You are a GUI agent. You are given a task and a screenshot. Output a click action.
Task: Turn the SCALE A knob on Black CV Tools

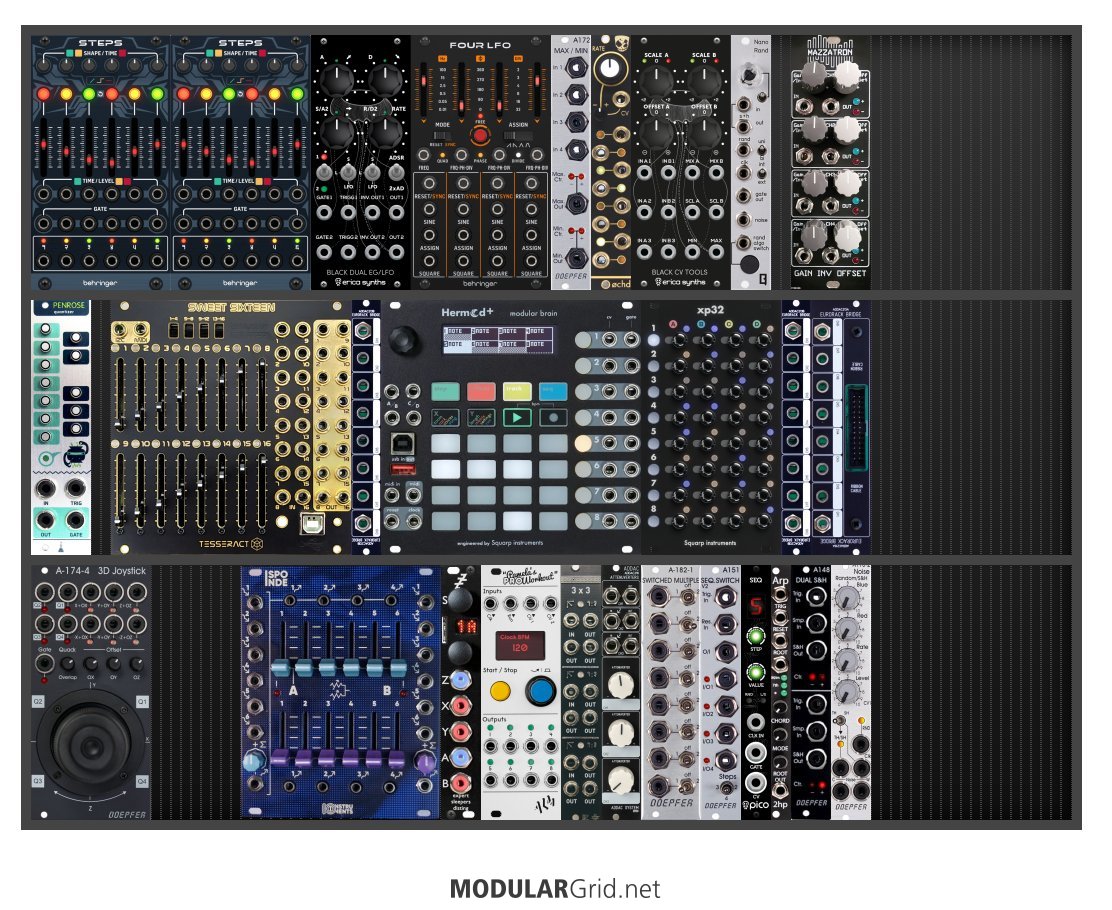(656, 82)
